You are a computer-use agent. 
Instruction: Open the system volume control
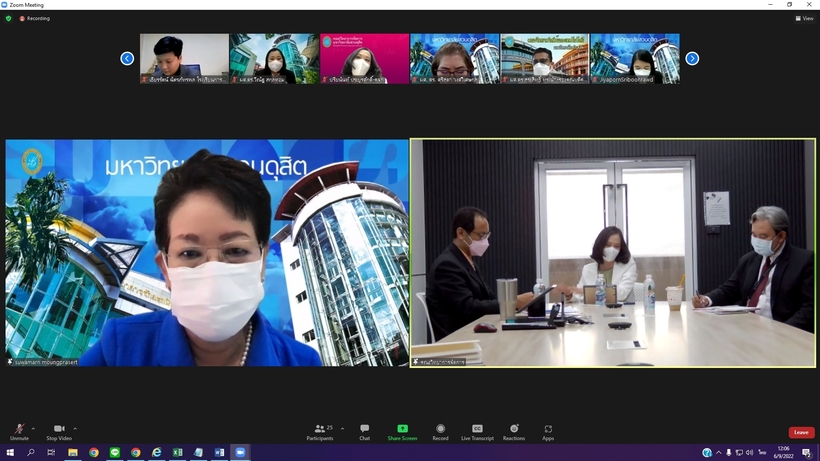pyautogui.click(x=749, y=453)
